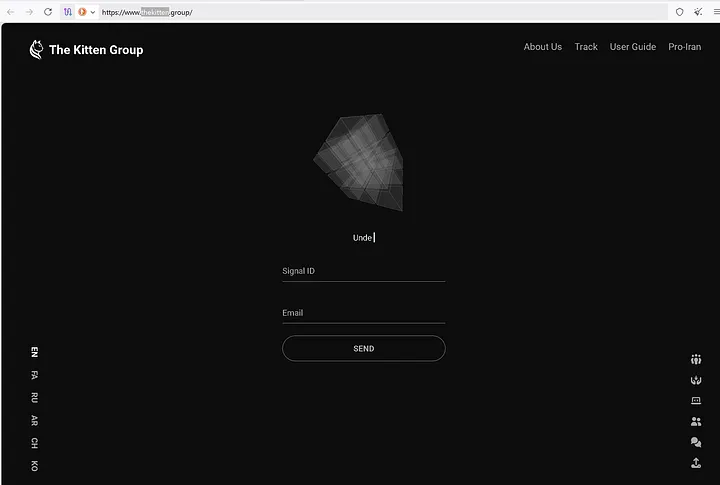Screen dimensions: 720x485
Task: Click the rotating 3D polygon graphic
Action: coord(359,162)
